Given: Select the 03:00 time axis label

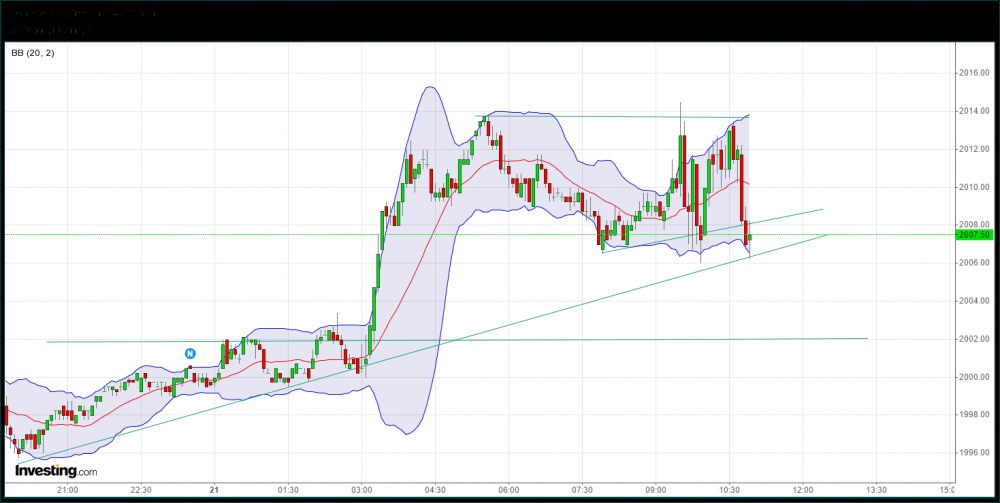Looking at the screenshot, I should (362, 490).
